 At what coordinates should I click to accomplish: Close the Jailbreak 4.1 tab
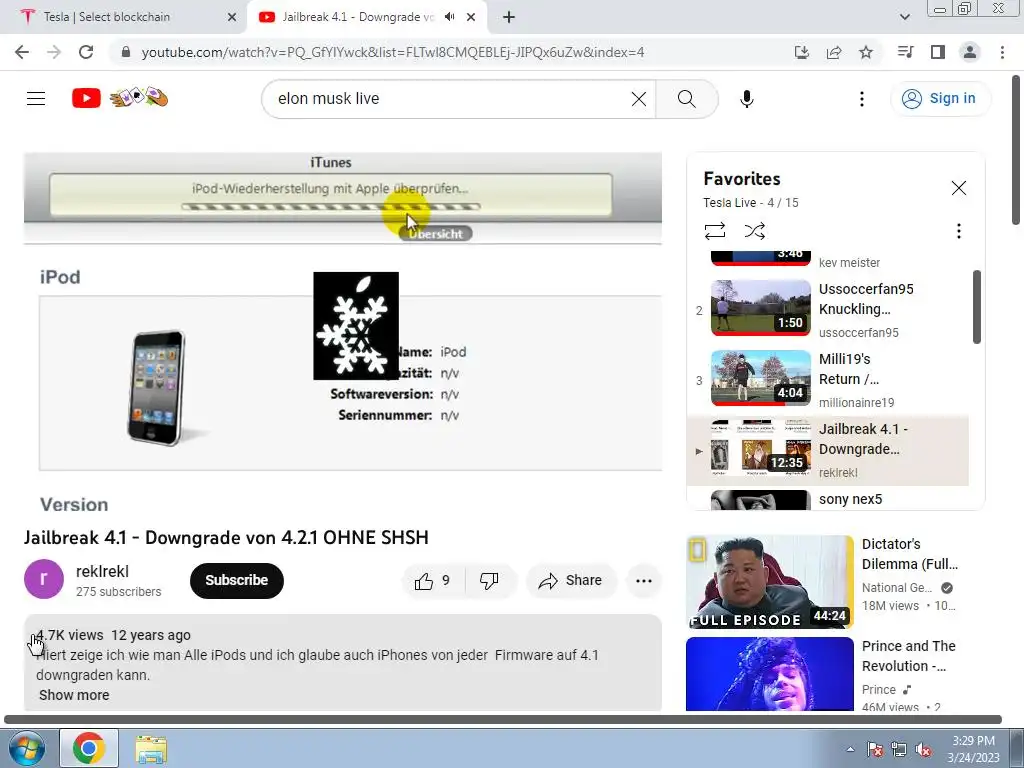point(471,17)
